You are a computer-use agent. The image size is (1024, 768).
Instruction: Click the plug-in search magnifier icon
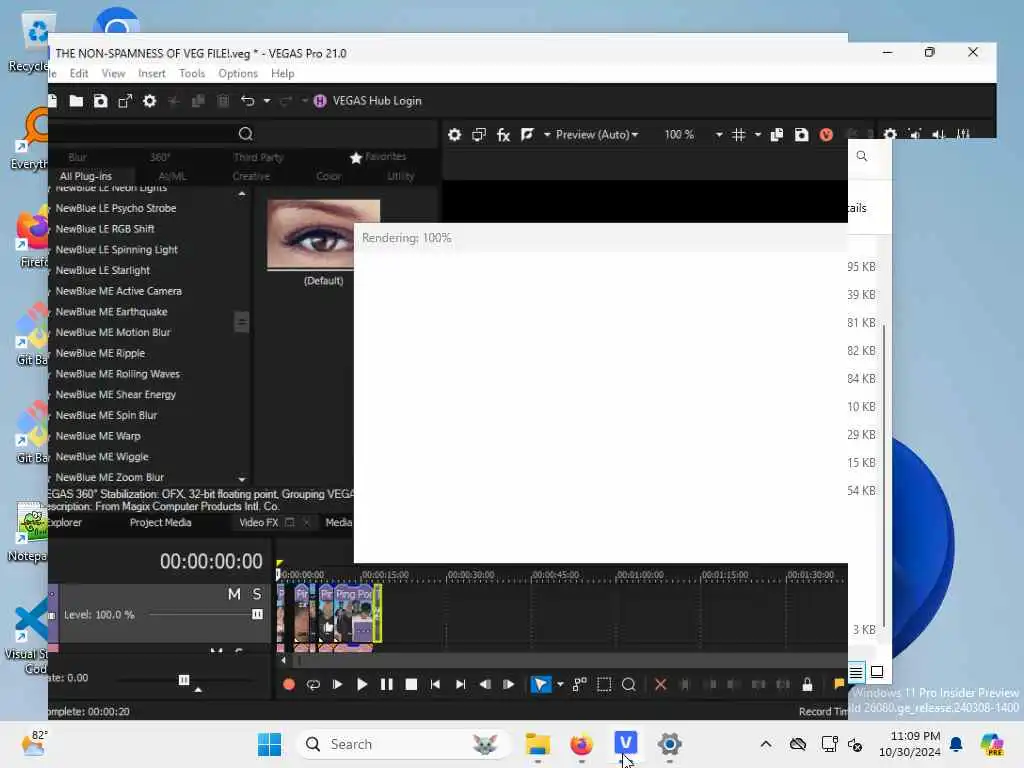pos(246,134)
